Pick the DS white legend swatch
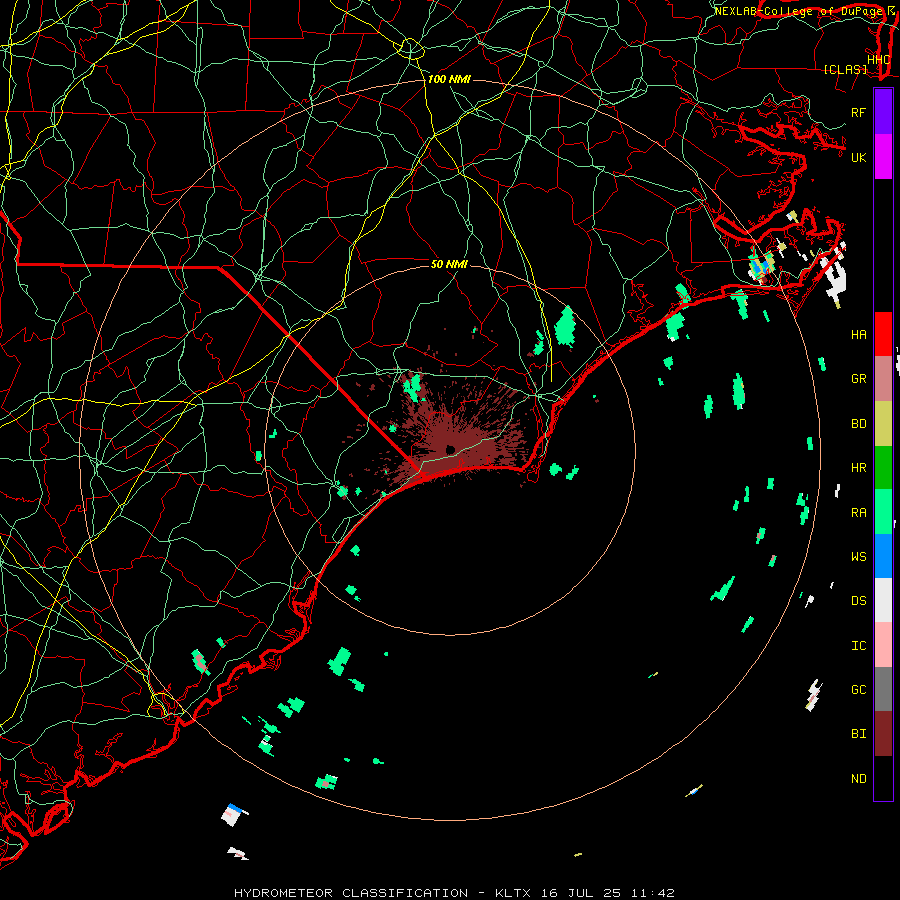900x900 pixels. pyautogui.click(x=883, y=600)
